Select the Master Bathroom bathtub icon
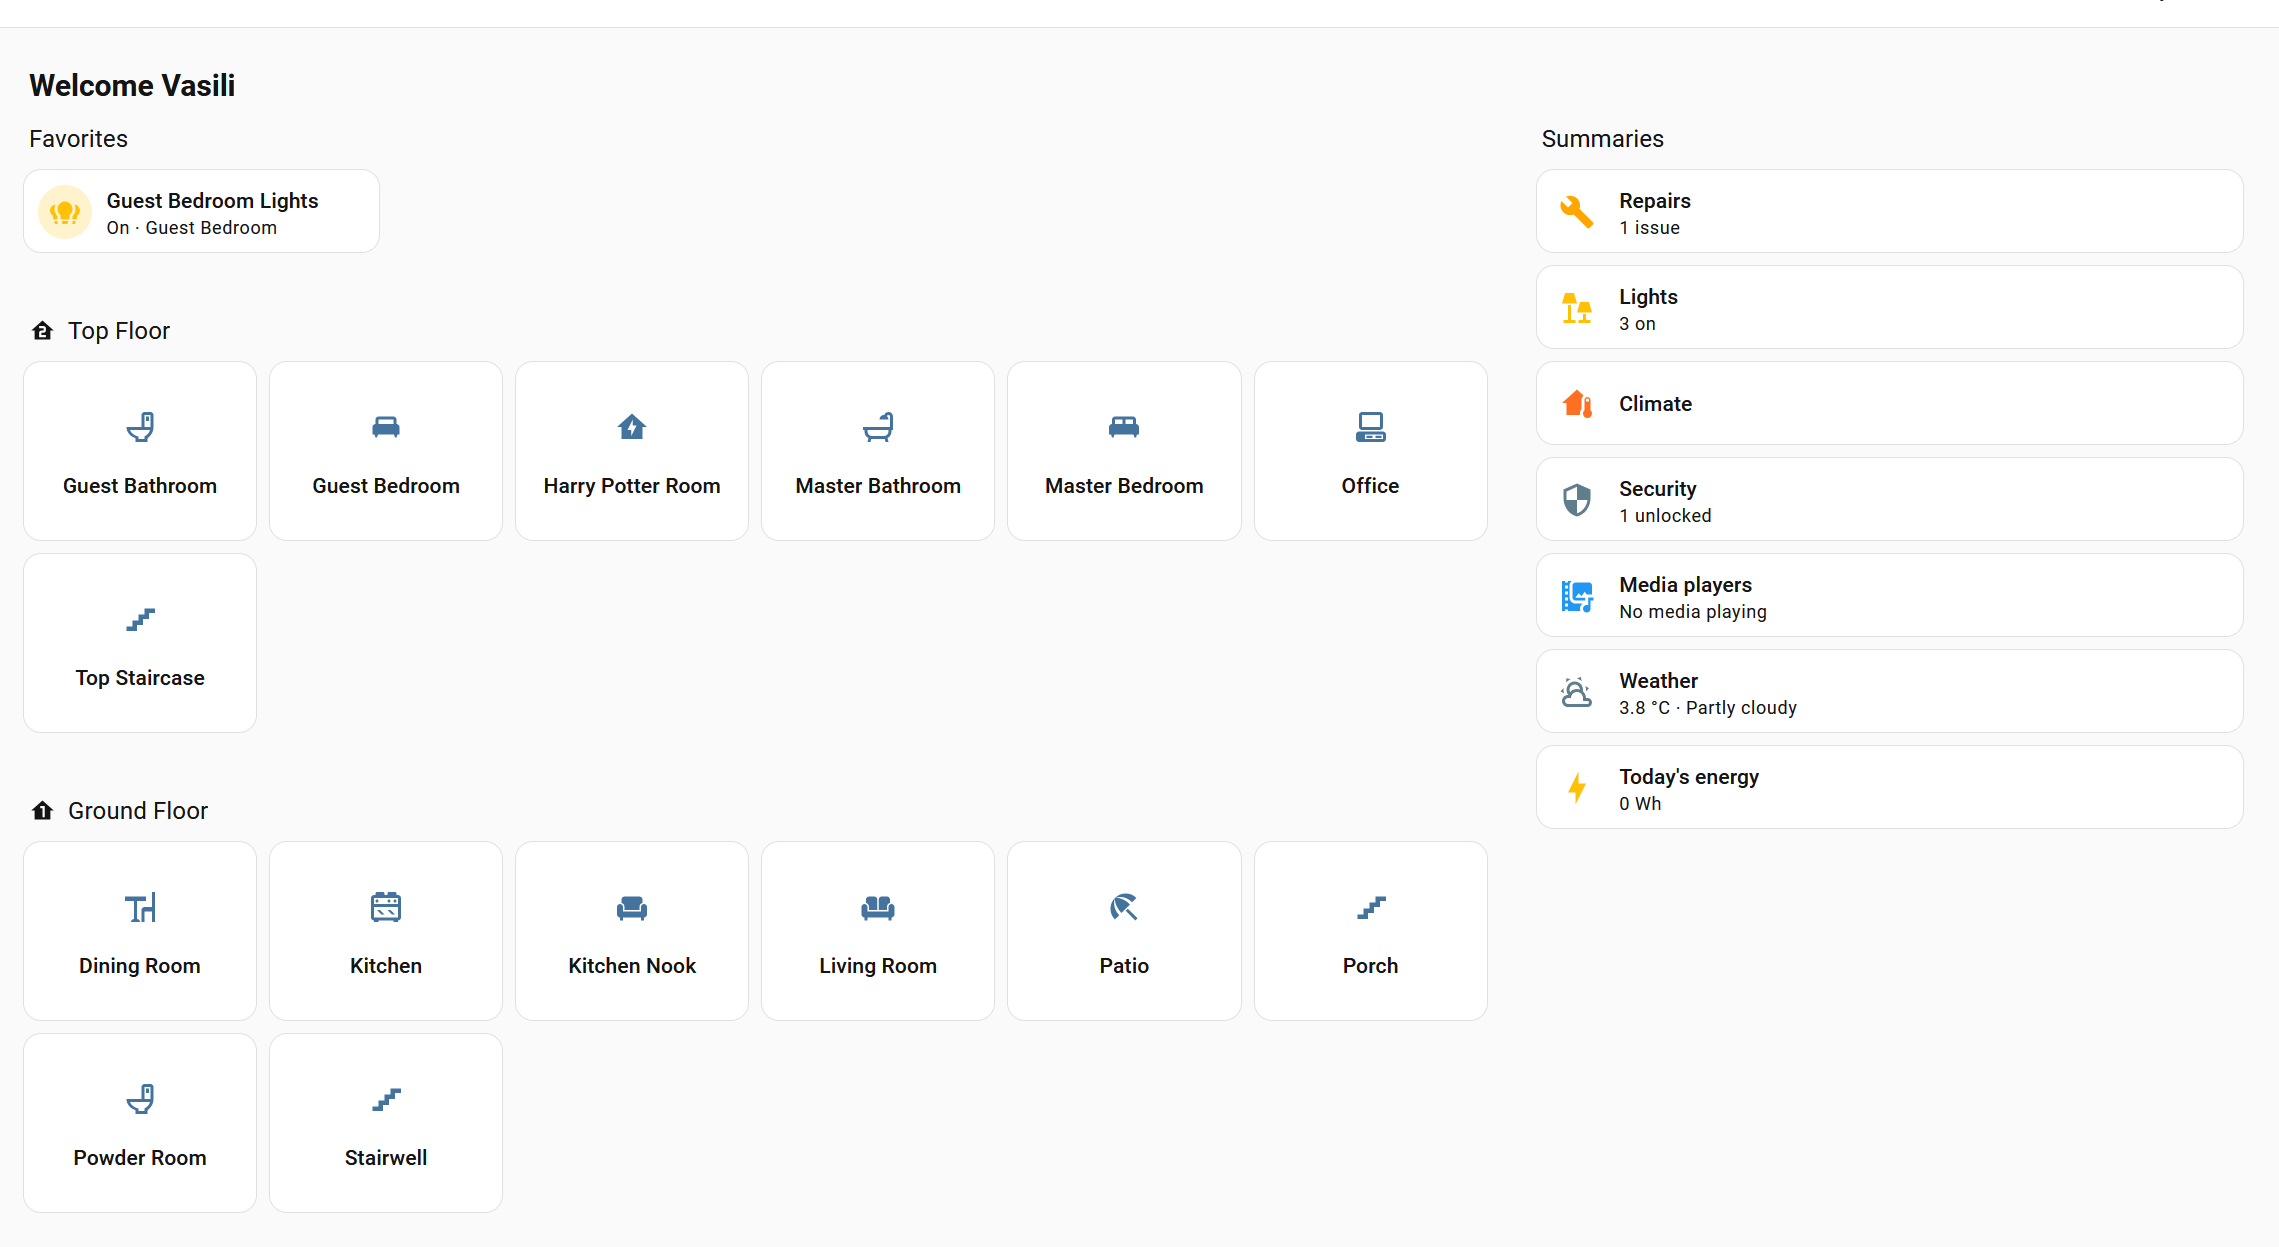Viewport: 2279px width, 1247px height. point(878,427)
